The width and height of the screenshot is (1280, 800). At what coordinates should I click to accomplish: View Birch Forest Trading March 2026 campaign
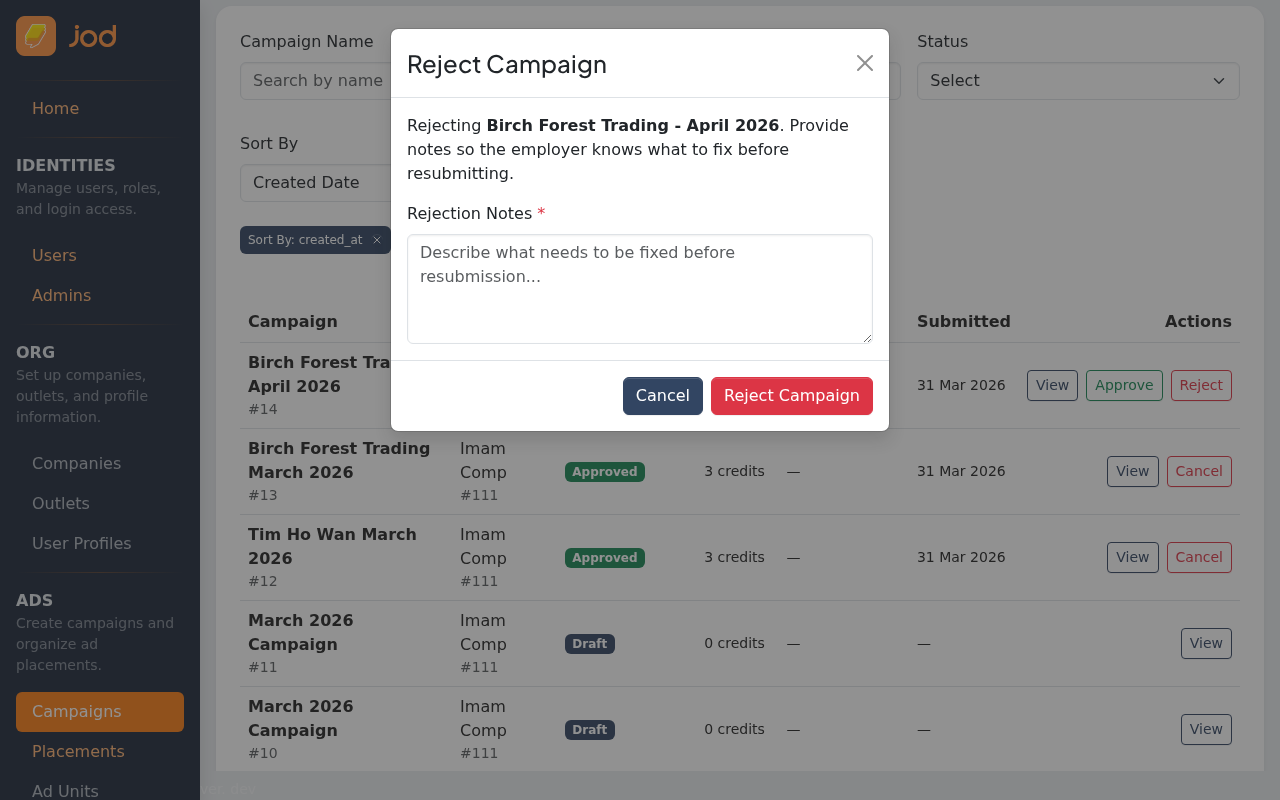1132,471
